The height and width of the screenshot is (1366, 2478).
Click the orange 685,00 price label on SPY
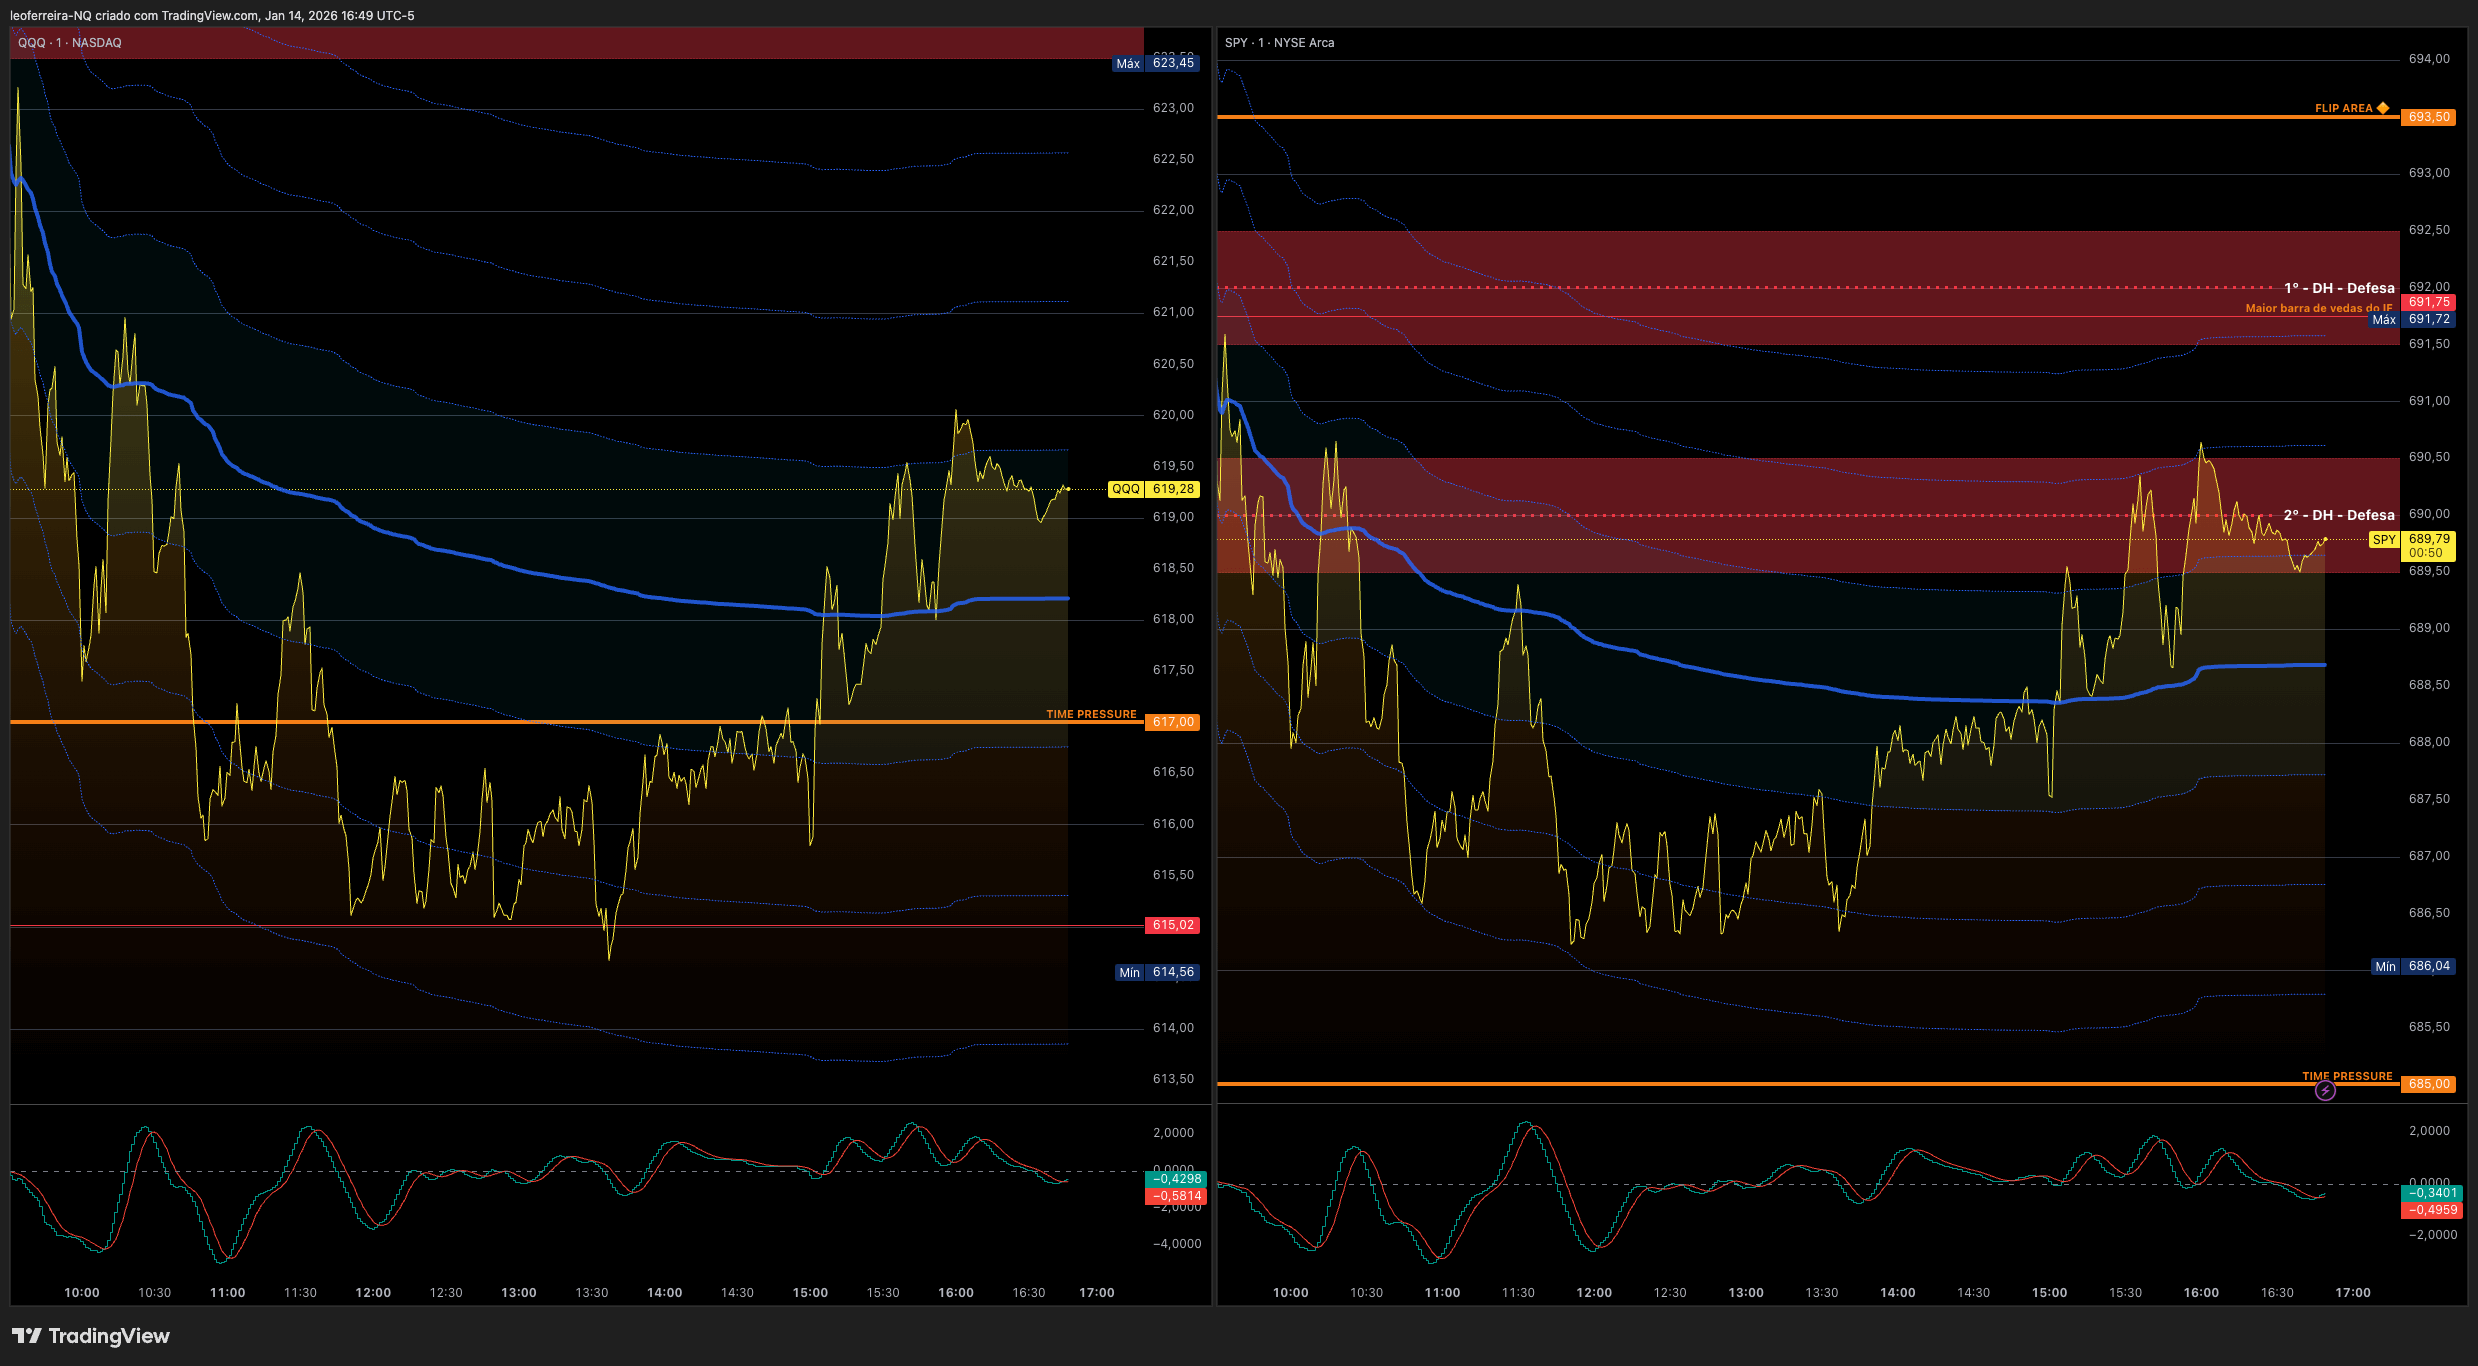coord(2428,1084)
